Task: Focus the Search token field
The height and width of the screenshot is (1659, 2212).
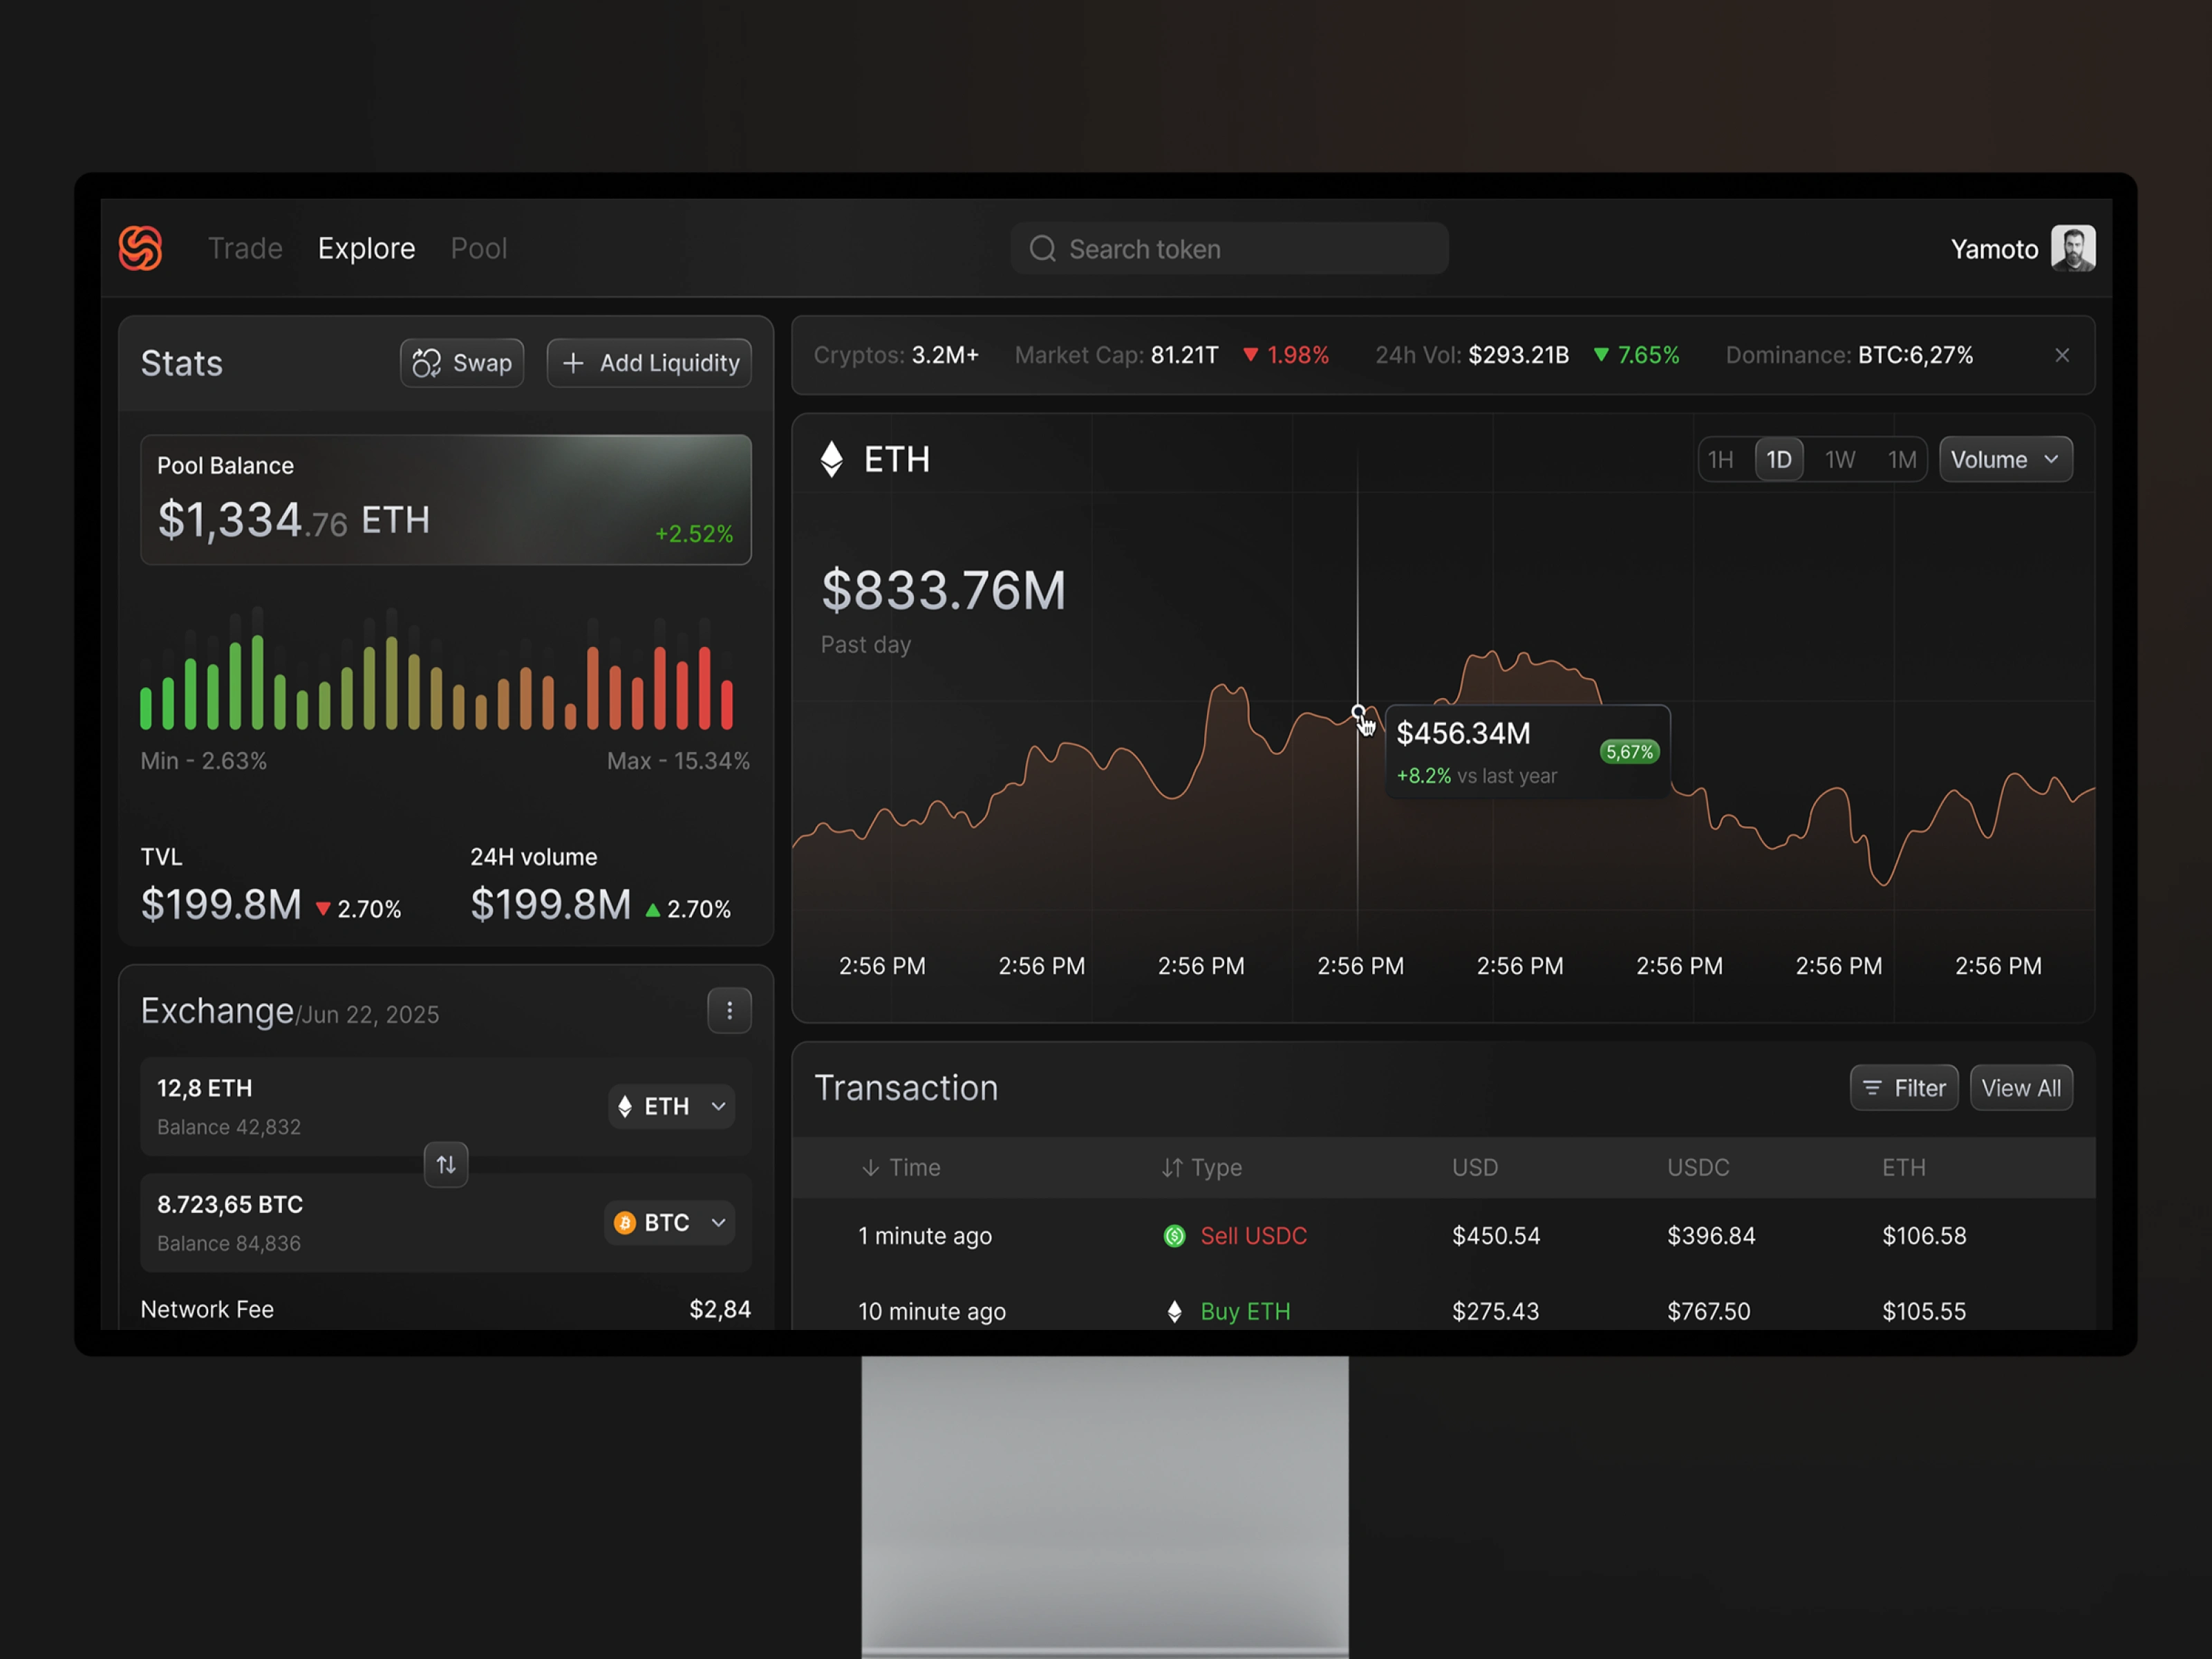Action: point(1229,248)
